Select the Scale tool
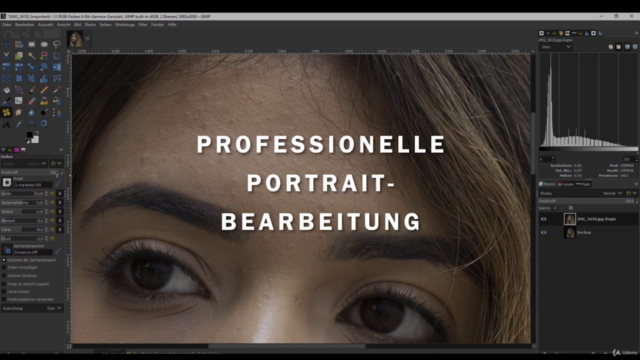640x360 pixels. click(x=31, y=67)
